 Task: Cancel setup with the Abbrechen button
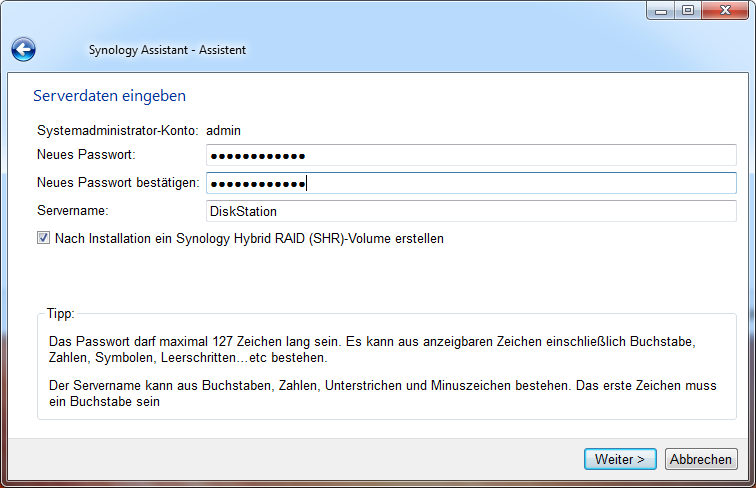[701, 459]
